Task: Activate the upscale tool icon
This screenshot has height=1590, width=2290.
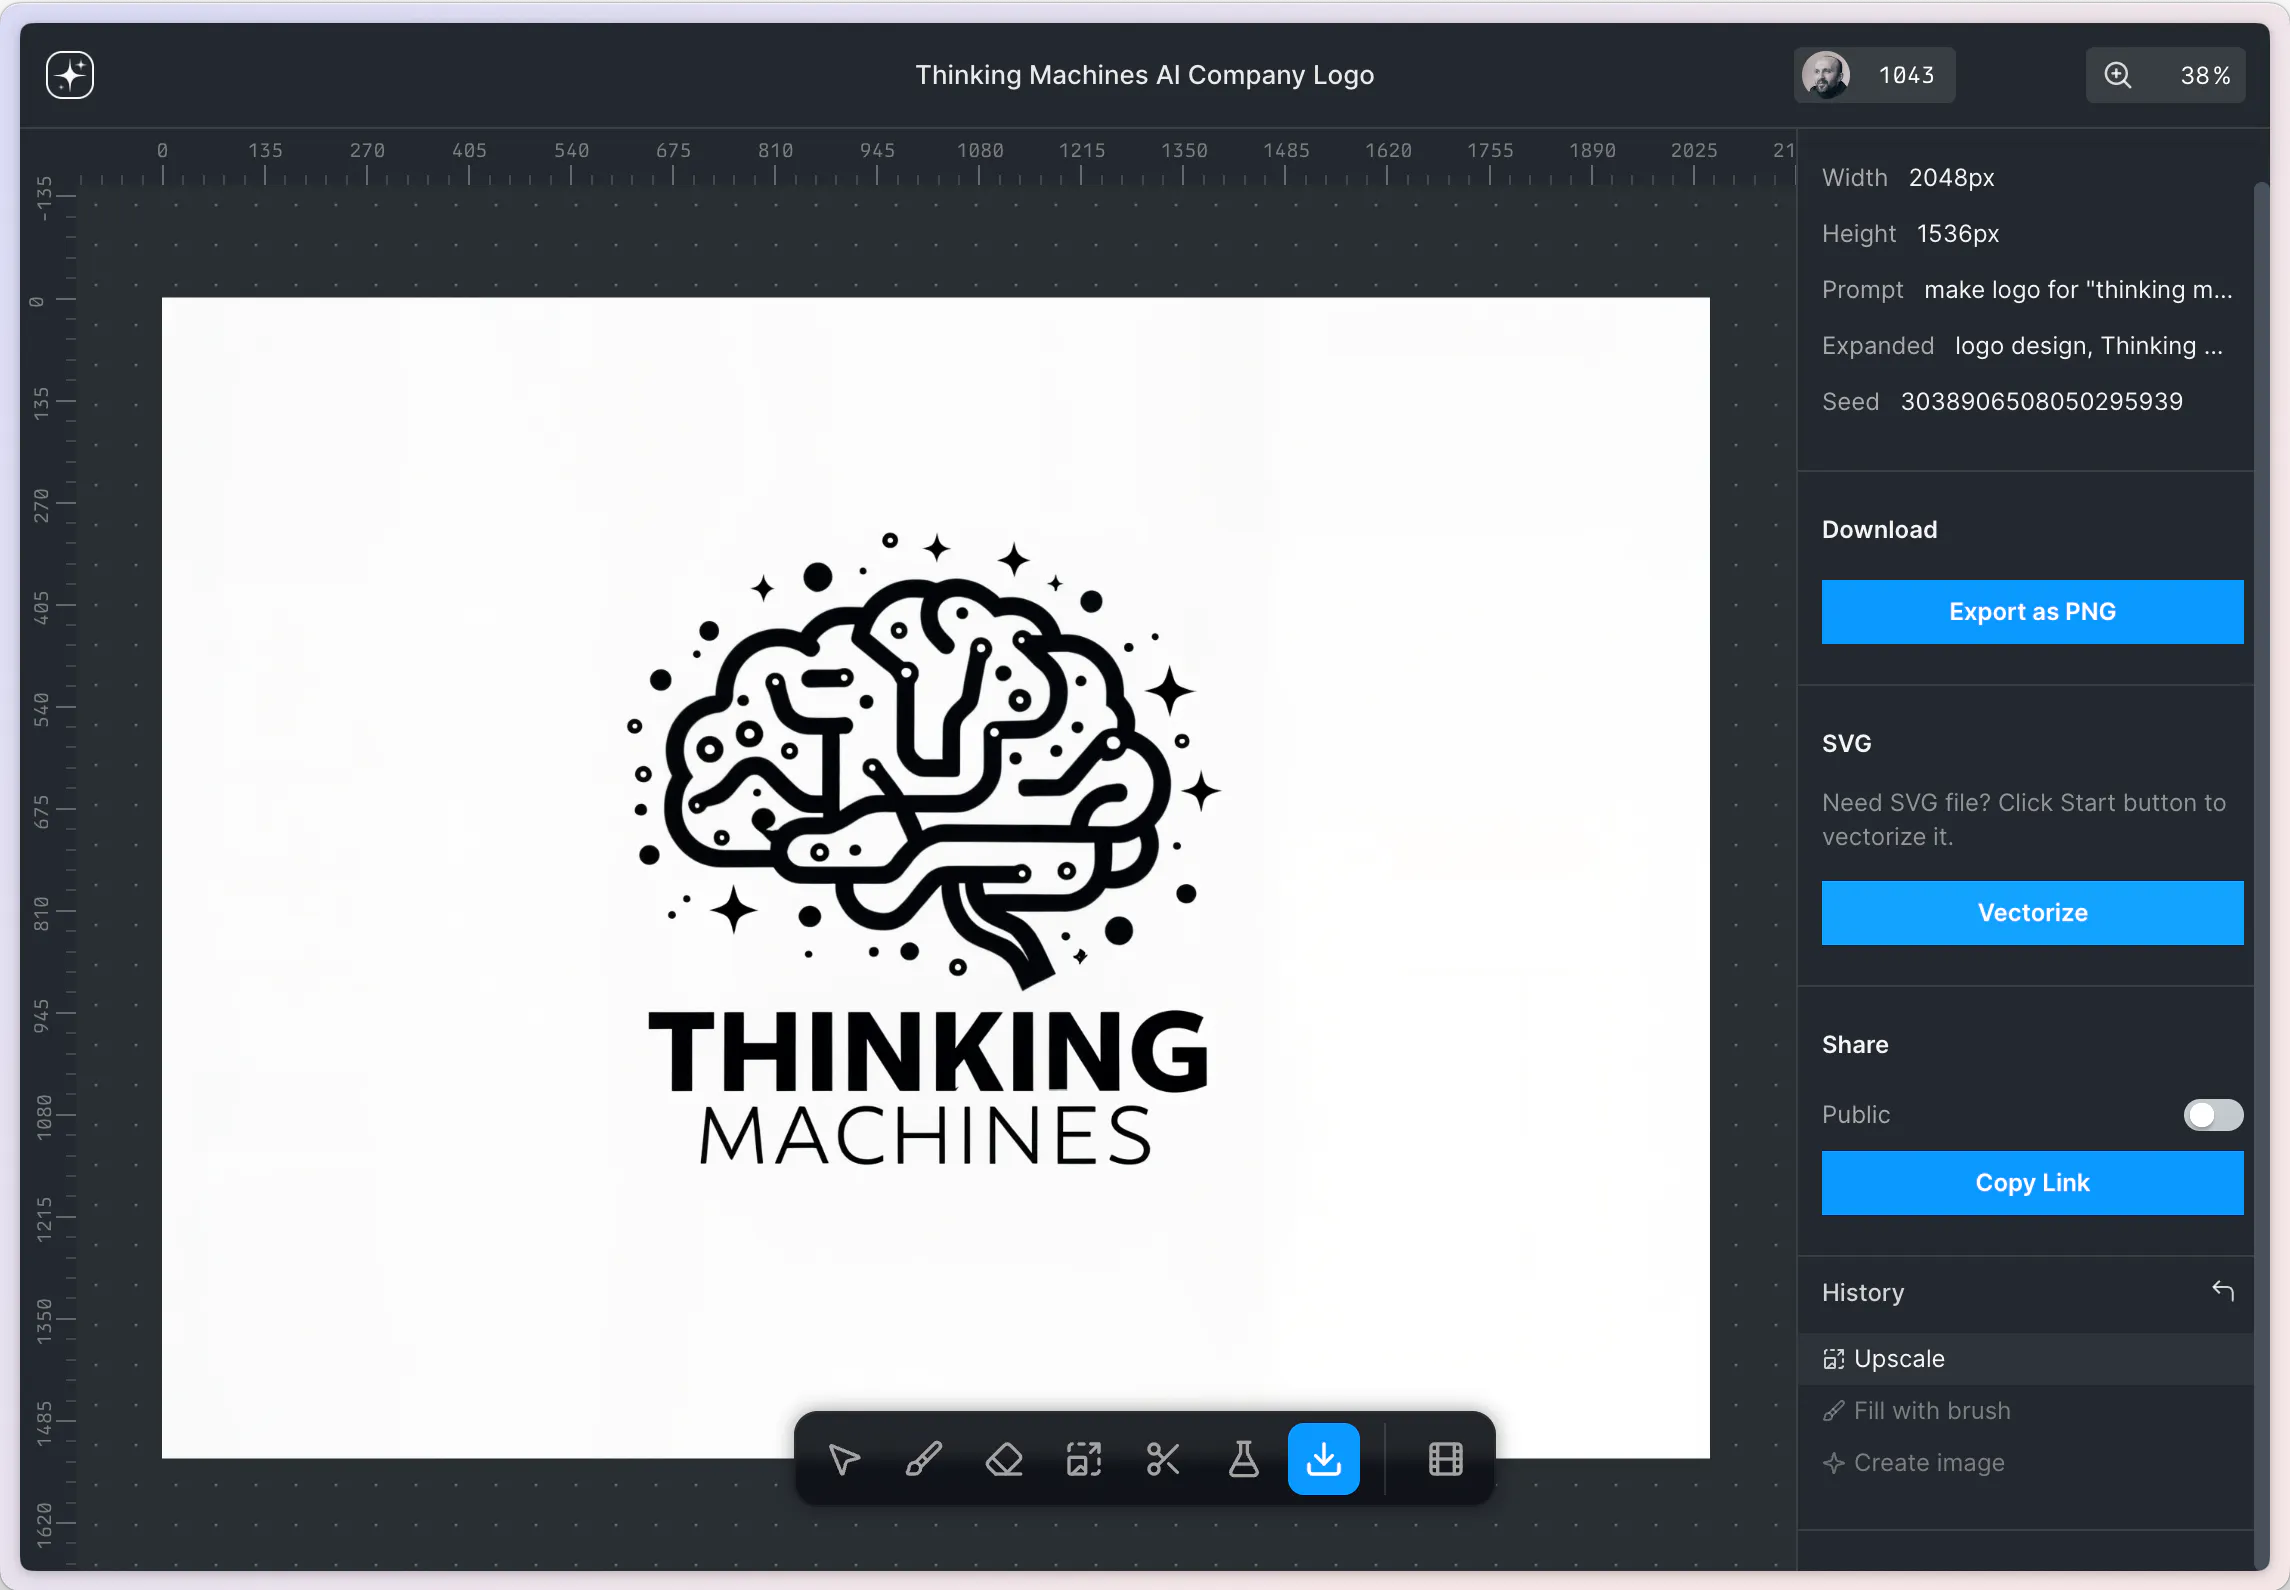Action: tap(1084, 1459)
